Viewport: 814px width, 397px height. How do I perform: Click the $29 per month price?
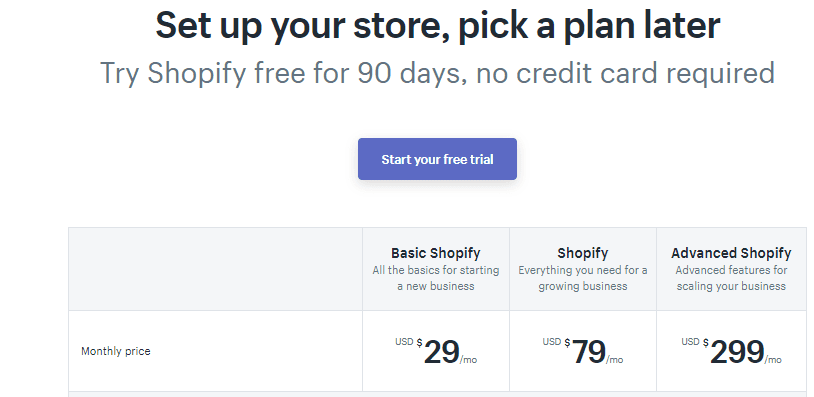[436, 352]
